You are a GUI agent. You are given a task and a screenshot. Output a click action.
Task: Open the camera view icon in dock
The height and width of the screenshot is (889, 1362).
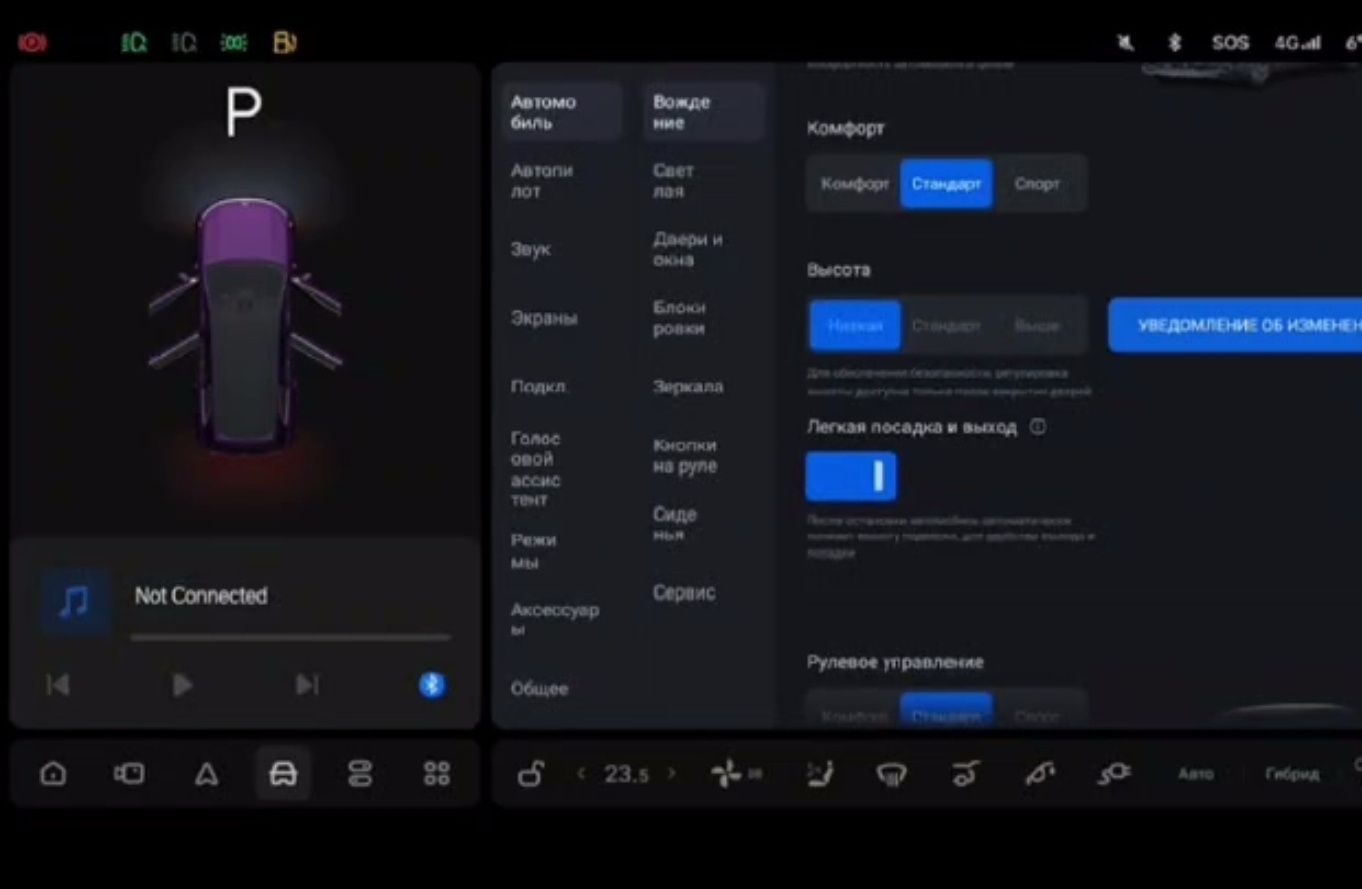coord(129,773)
